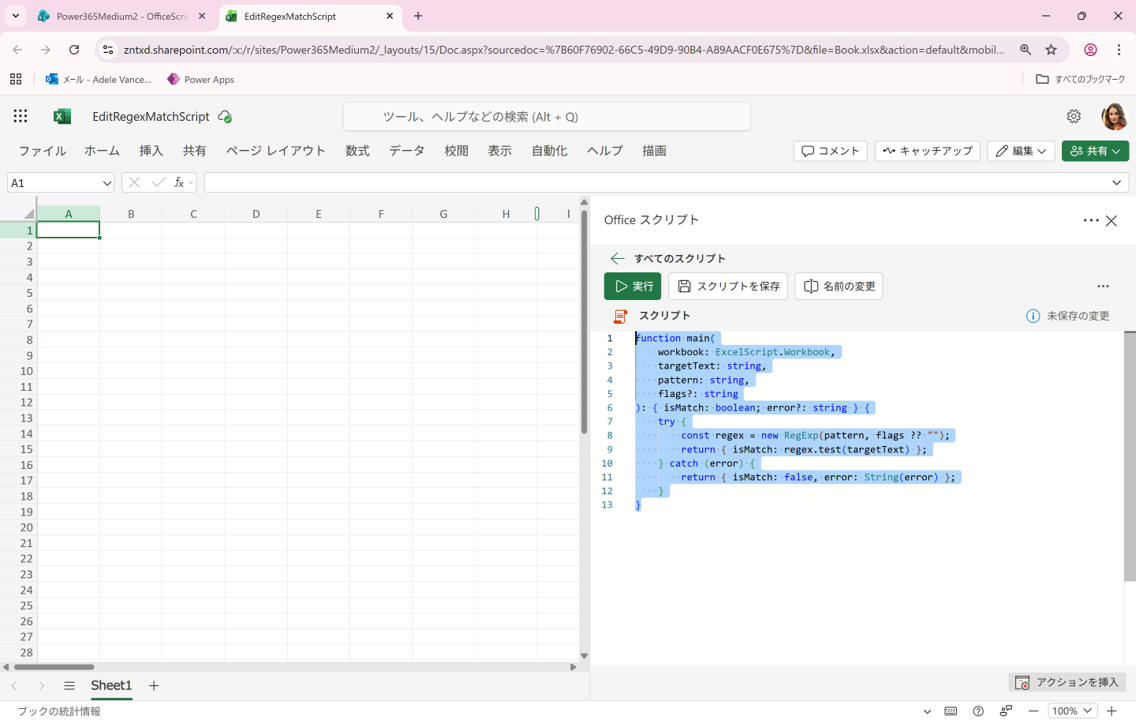Switch to the Power365Medium2 browser tab
Viewport: 1136px width, 720px height.
pyautogui.click(x=120, y=17)
